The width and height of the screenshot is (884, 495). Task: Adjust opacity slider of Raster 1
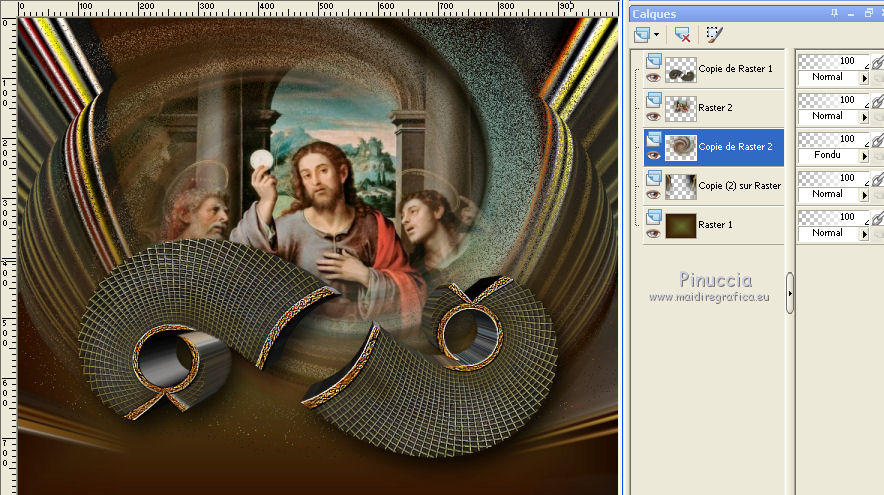[x=833, y=216]
